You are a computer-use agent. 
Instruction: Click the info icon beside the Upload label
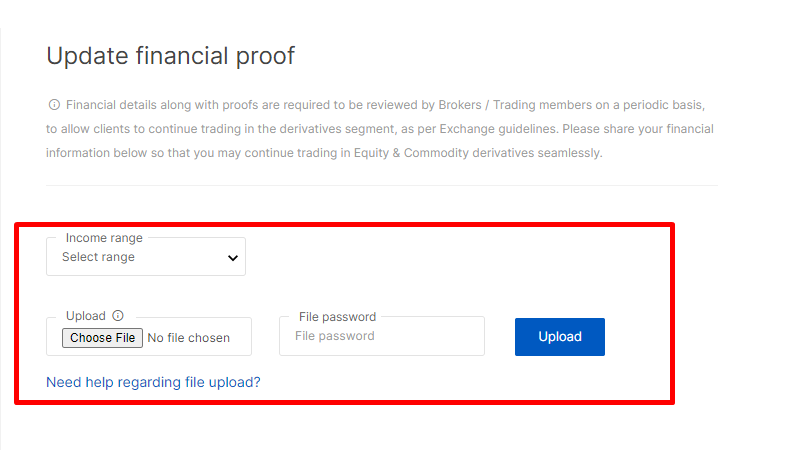click(x=118, y=316)
